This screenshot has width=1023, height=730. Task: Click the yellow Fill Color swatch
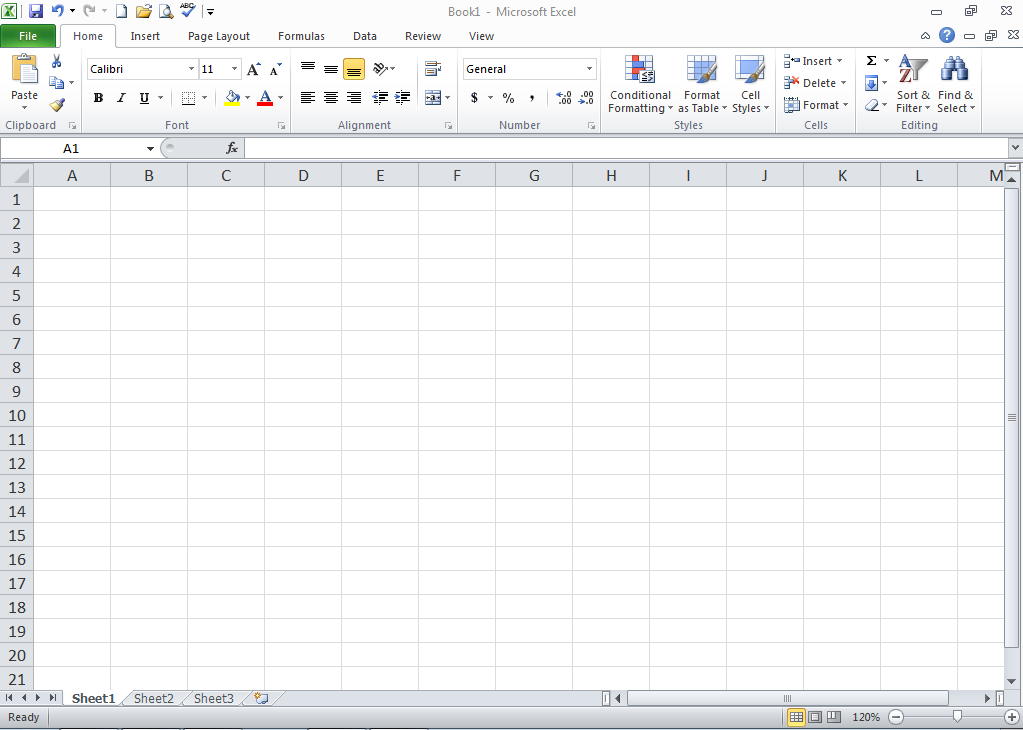pos(232,98)
